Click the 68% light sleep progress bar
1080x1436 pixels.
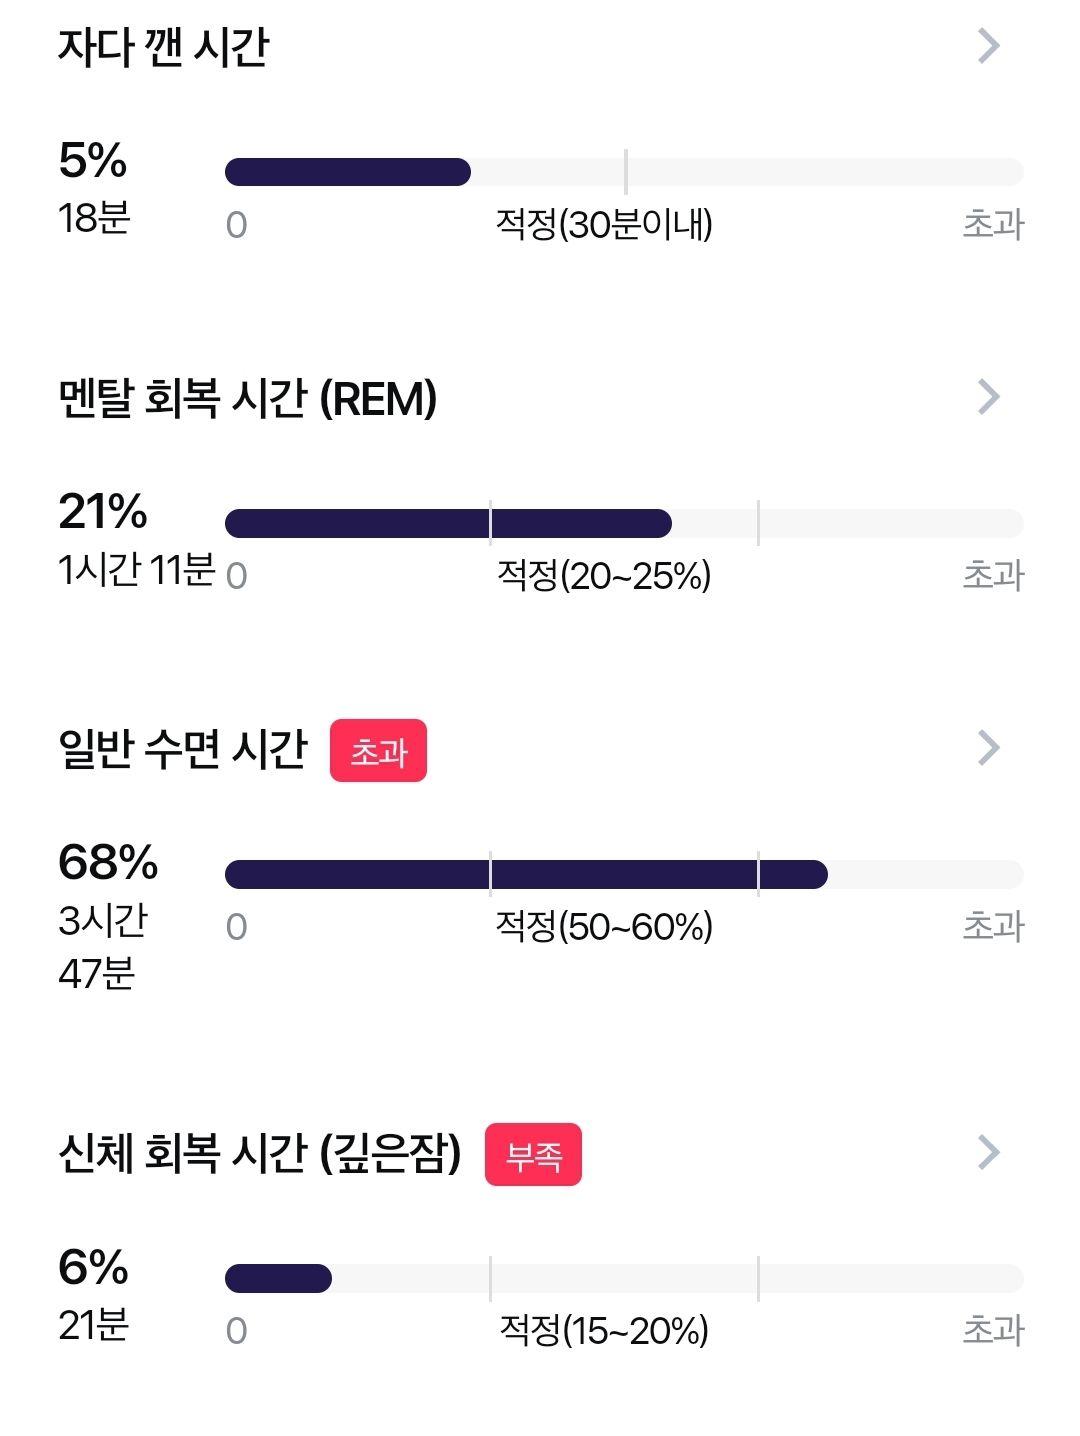coord(624,874)
